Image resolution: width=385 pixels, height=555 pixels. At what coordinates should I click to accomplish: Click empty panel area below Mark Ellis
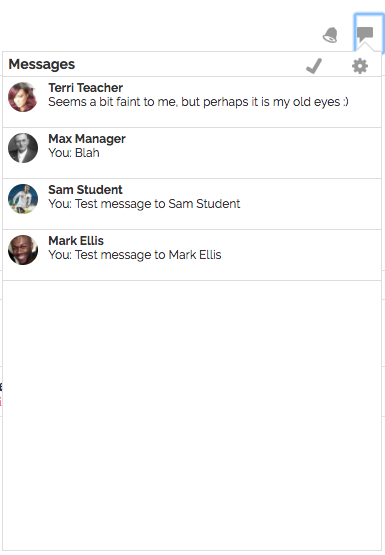click(x=192, y=415)
